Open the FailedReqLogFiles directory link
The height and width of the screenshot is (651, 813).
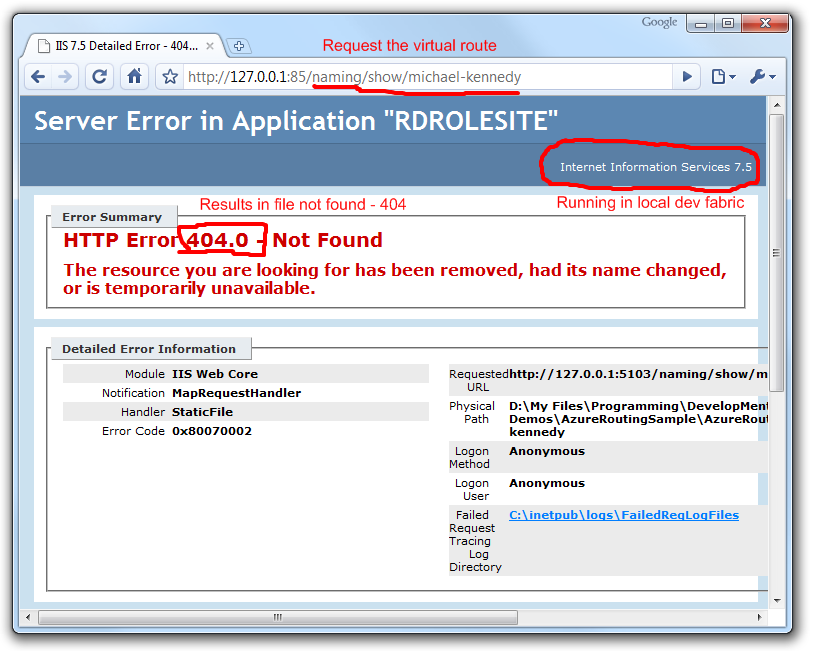623,515
